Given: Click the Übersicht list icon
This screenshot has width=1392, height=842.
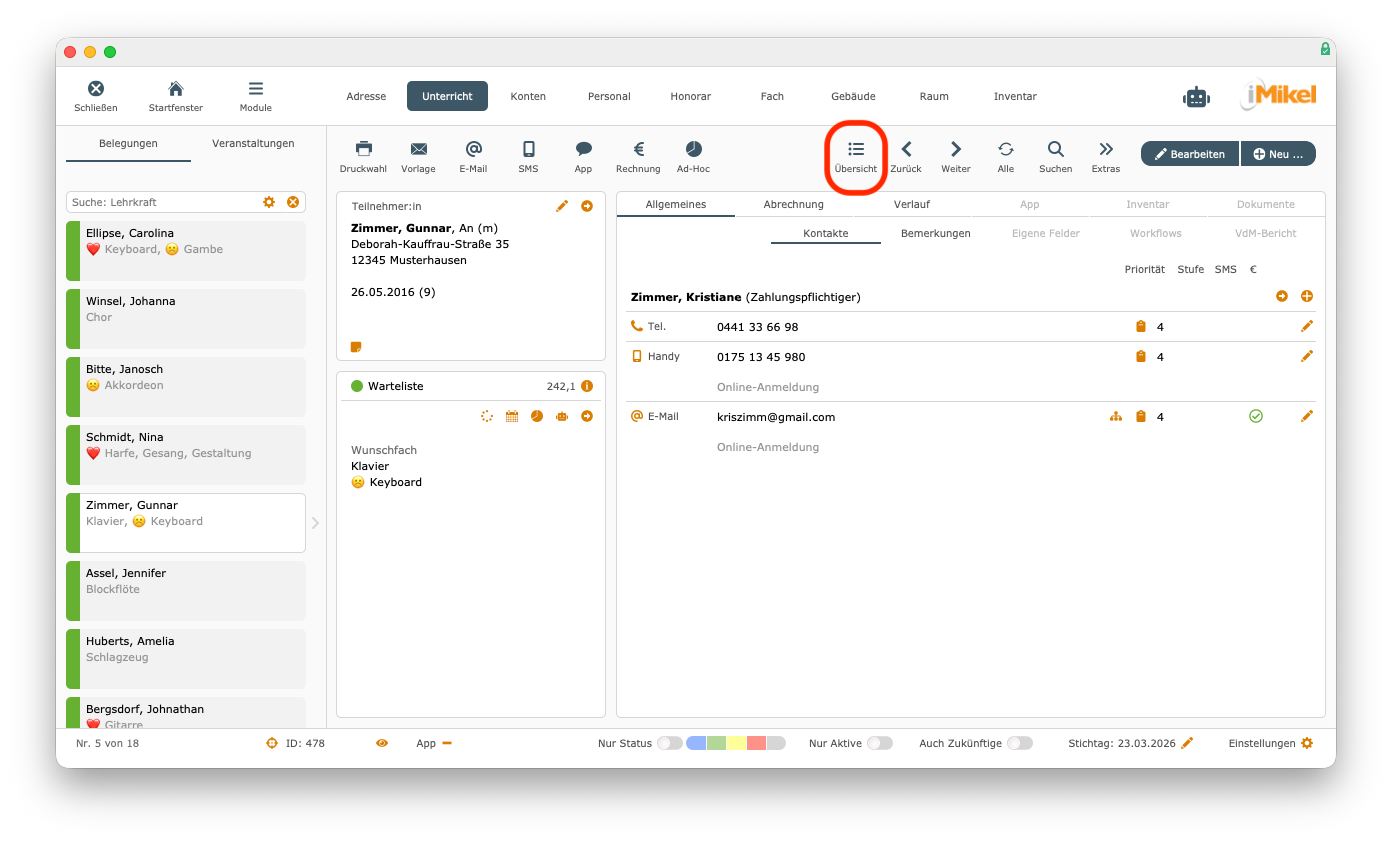Looking at the screenshot, I should 855,156.
